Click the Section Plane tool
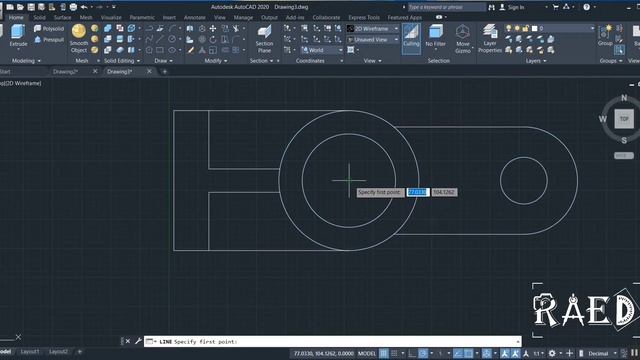This screenshot has width=640, height=360. pos(264,39)
